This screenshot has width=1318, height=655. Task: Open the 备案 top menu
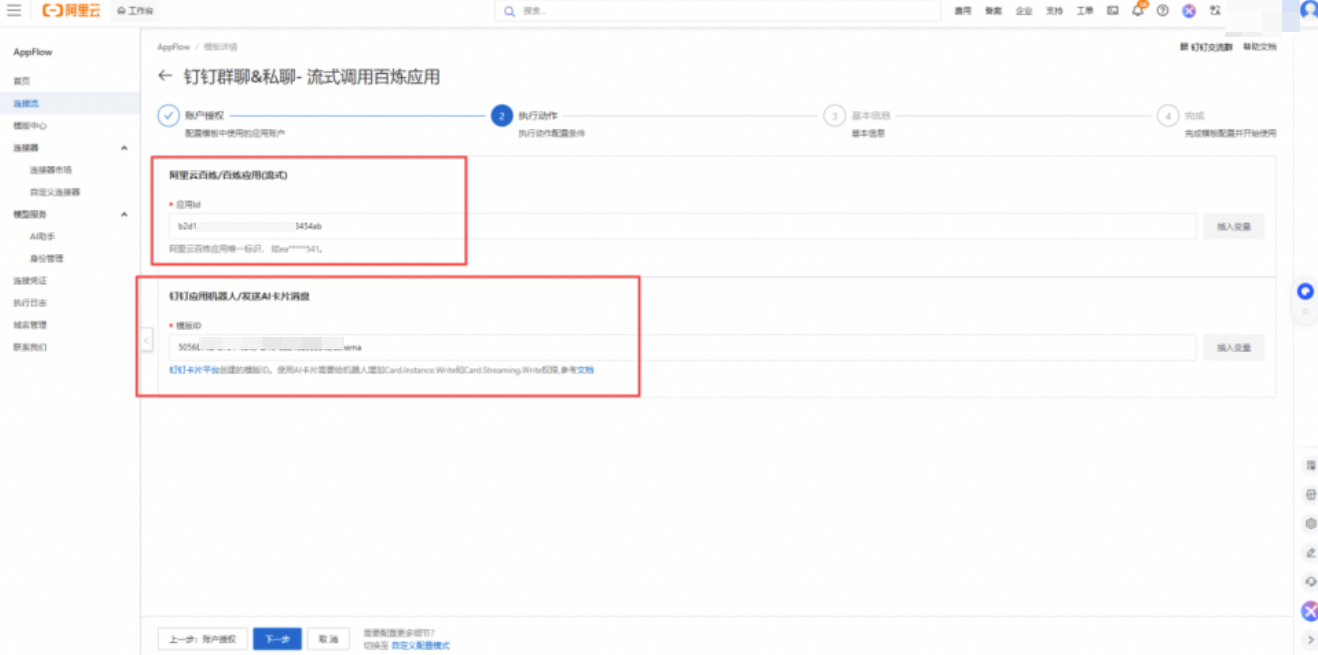click(993, 11)
